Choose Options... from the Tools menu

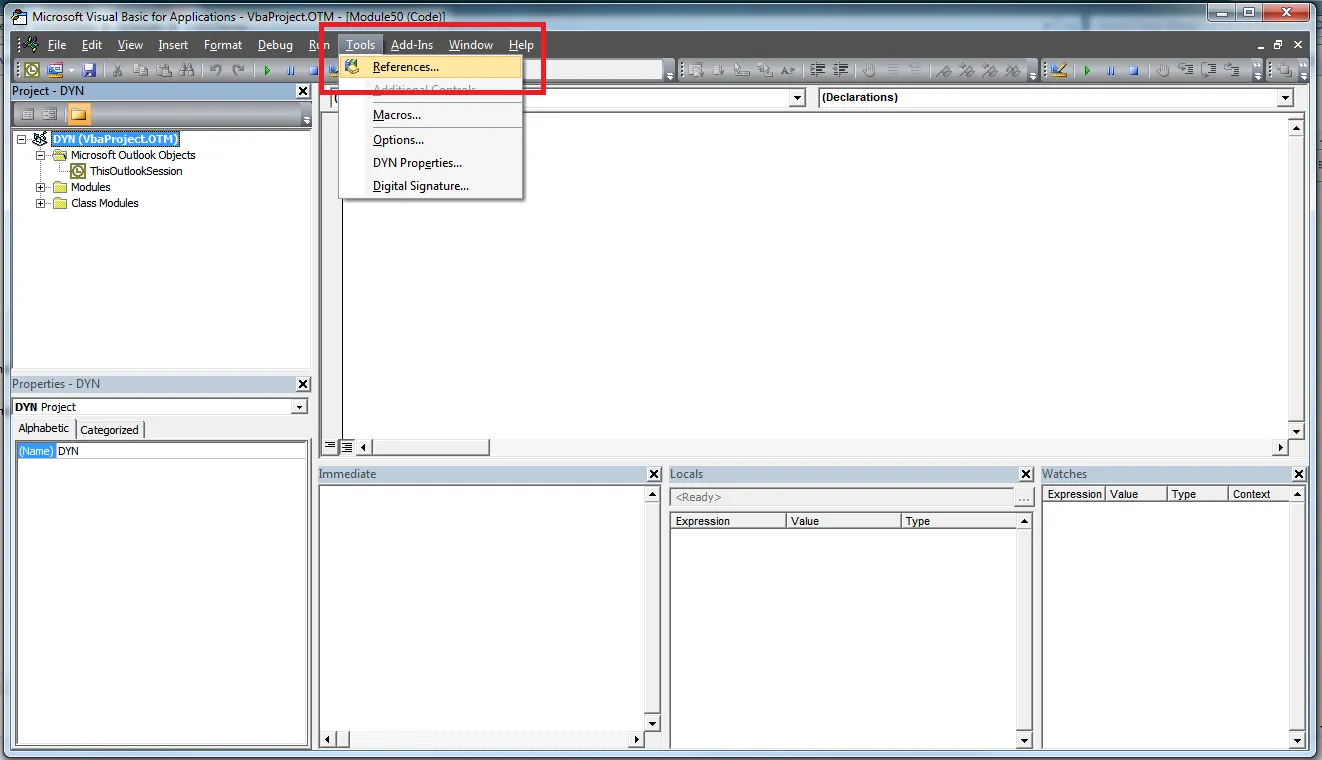[431, 140]
